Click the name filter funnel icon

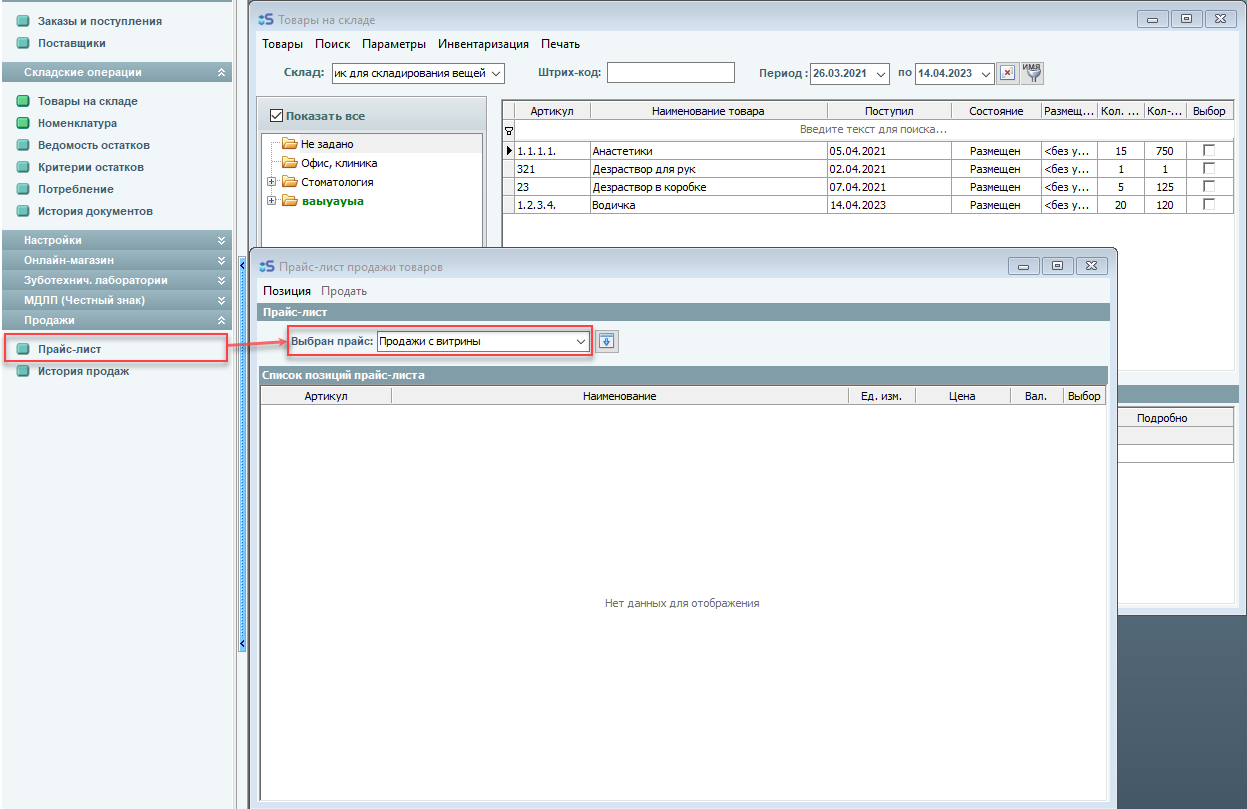pyautogui.click(x=1033, y=73)
